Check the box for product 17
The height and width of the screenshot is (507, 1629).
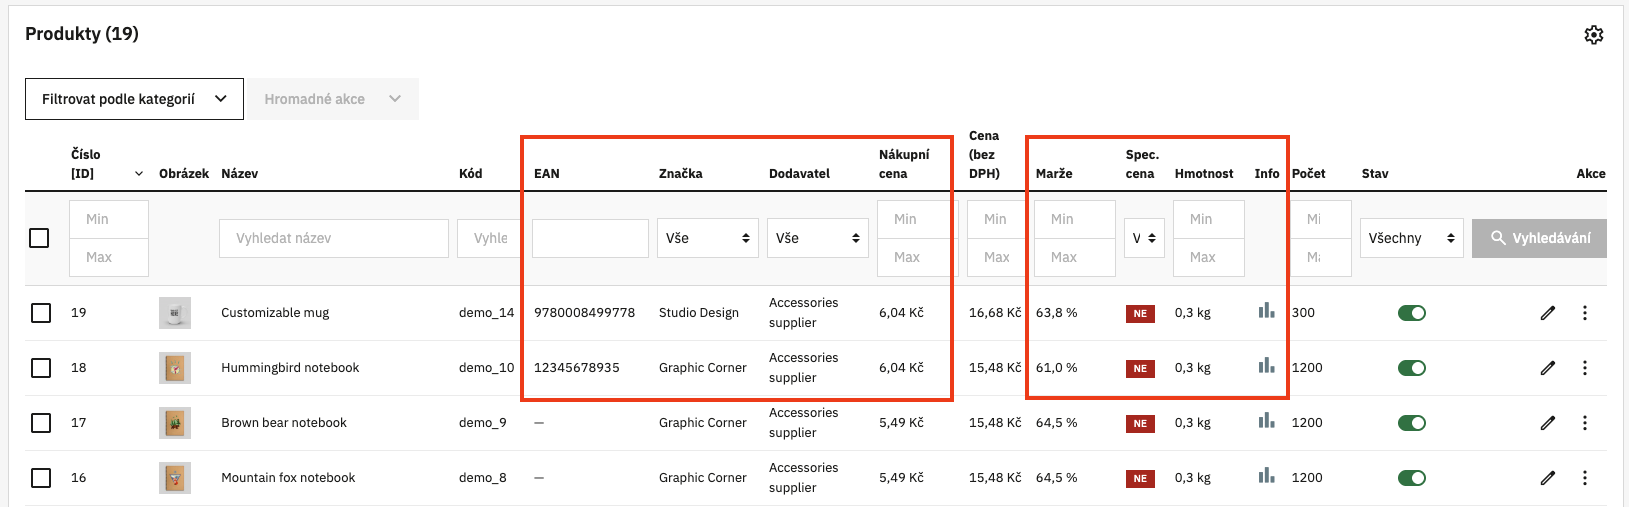pyautogui.click(x=41, y=423)
